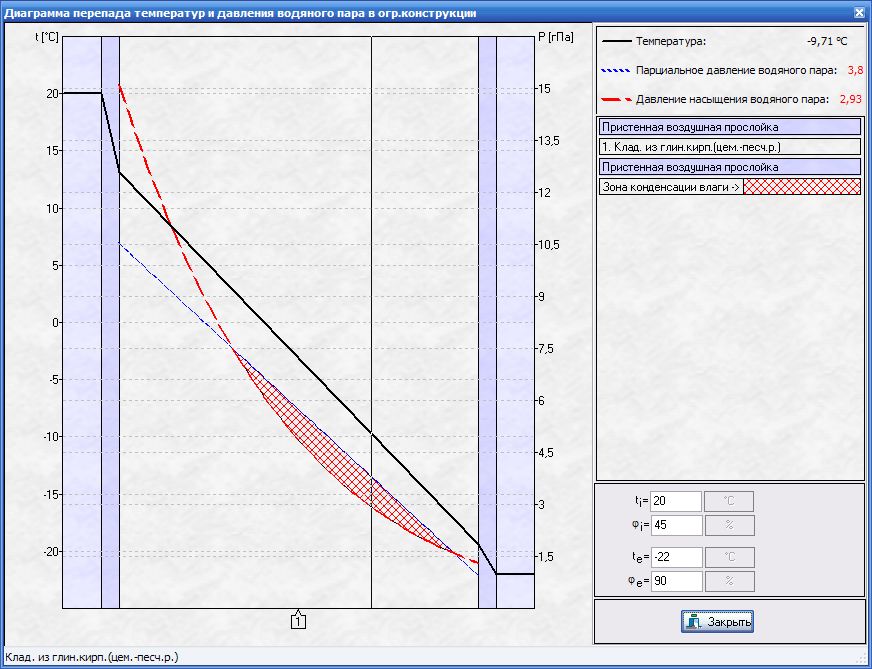Image resolution: width=872 pixels, height=669 pixels.
Task: Click the Зона конденсации влаги label
Action: tap(670, 187)
